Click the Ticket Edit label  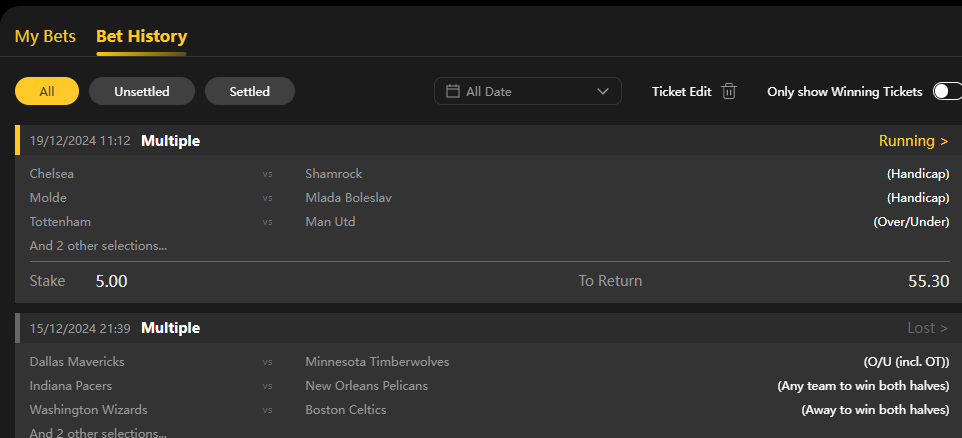point(681,91)
